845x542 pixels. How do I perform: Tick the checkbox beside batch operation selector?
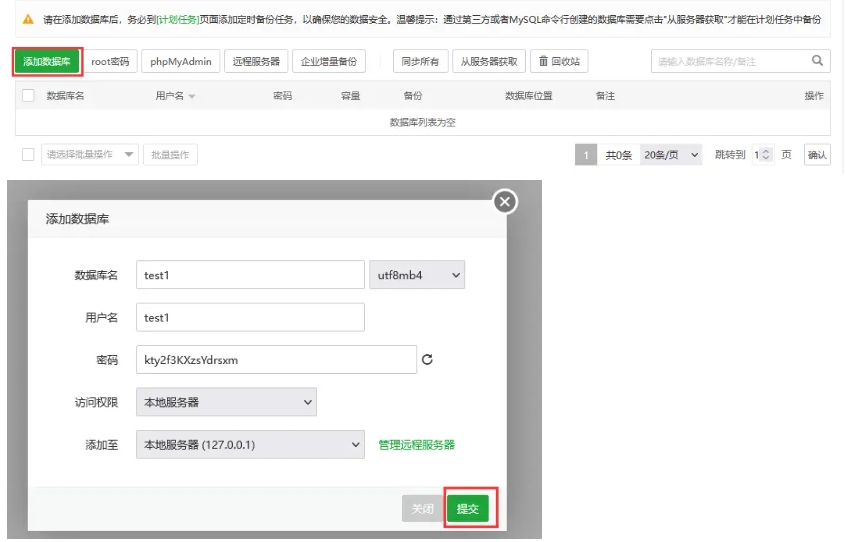point(28,155)
